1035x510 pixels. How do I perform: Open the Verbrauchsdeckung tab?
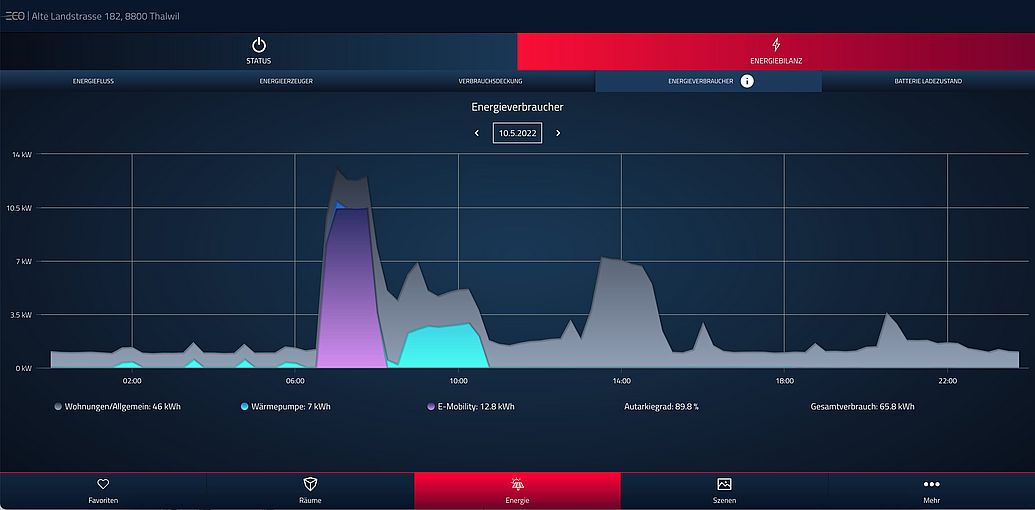[x=490, y=81]
